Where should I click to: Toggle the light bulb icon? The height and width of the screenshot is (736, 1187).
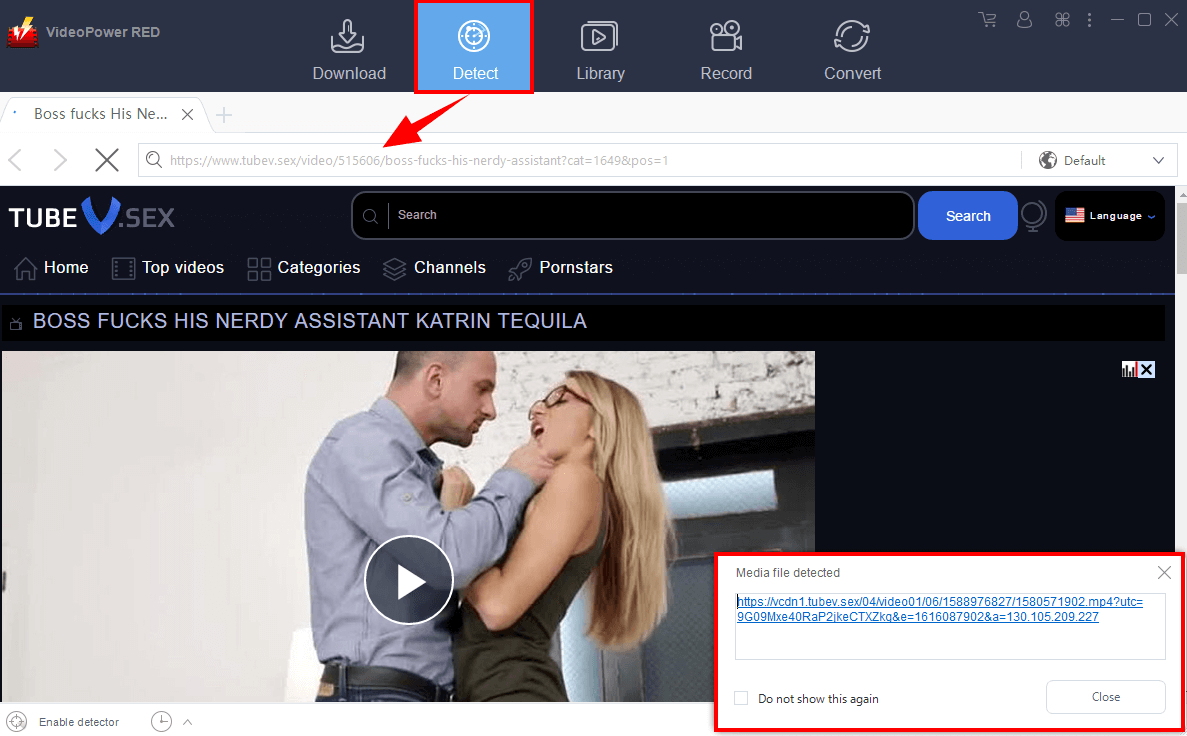coord(1034,216)
